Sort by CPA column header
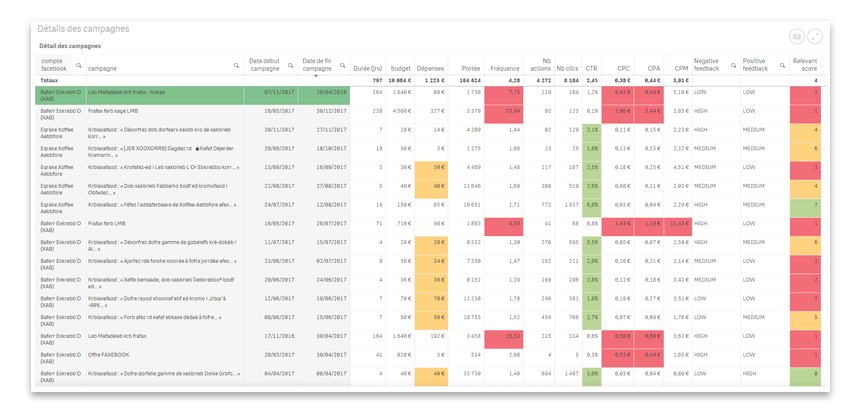The width and height of the screenshot is (860, 412). [x=654, y=69]
